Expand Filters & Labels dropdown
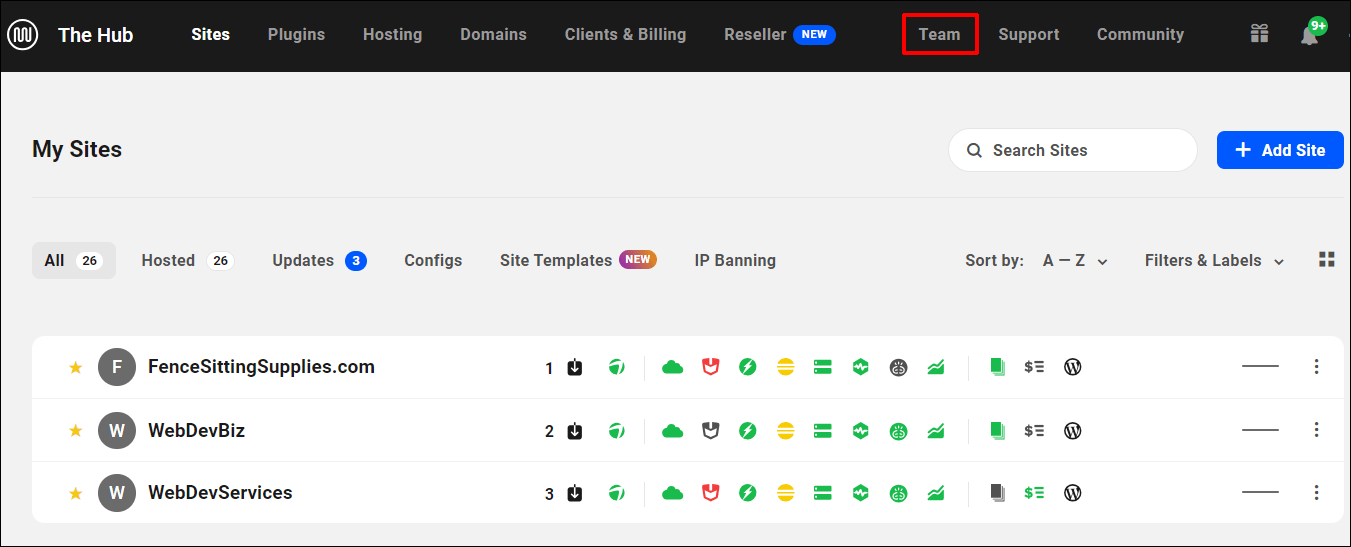This screenshot has width=1351, height=547. 1214,260
